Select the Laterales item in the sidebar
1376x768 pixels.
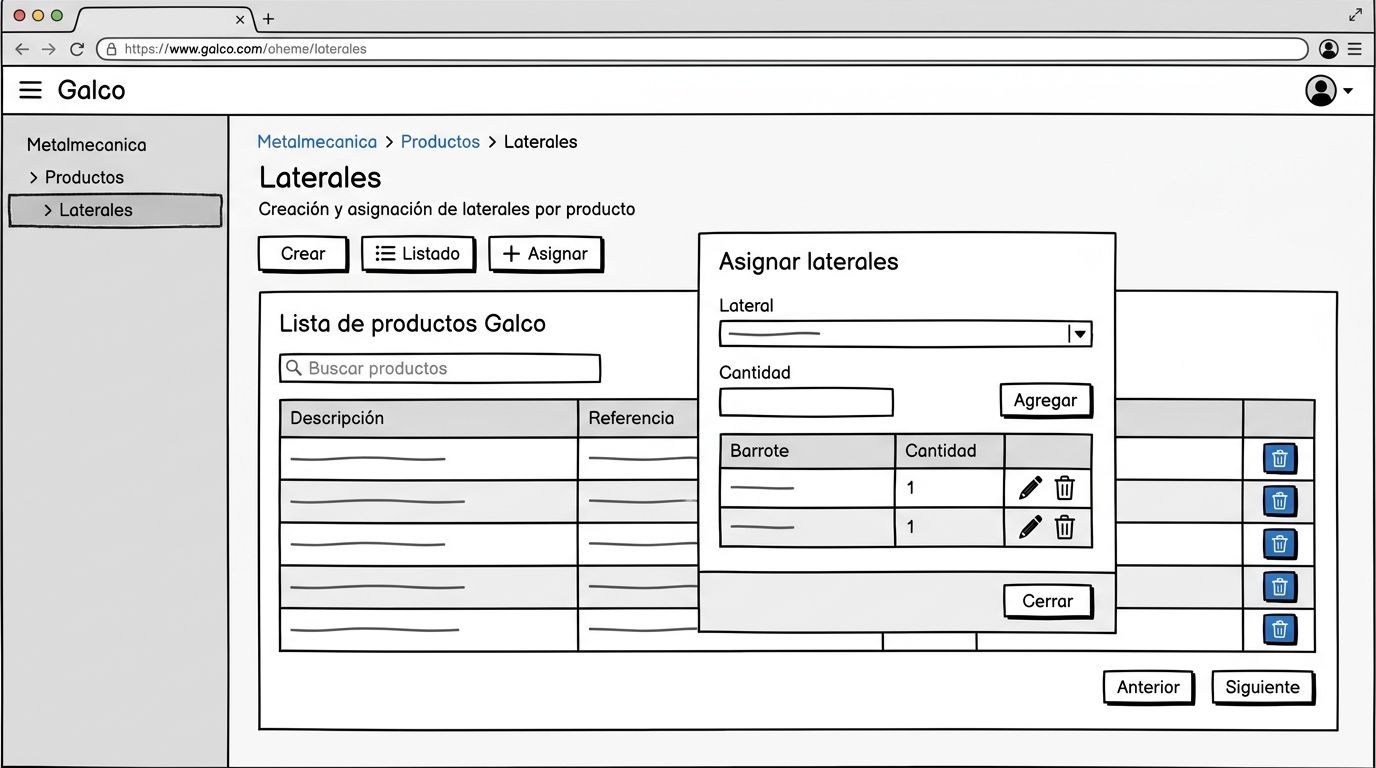(115, 210)
